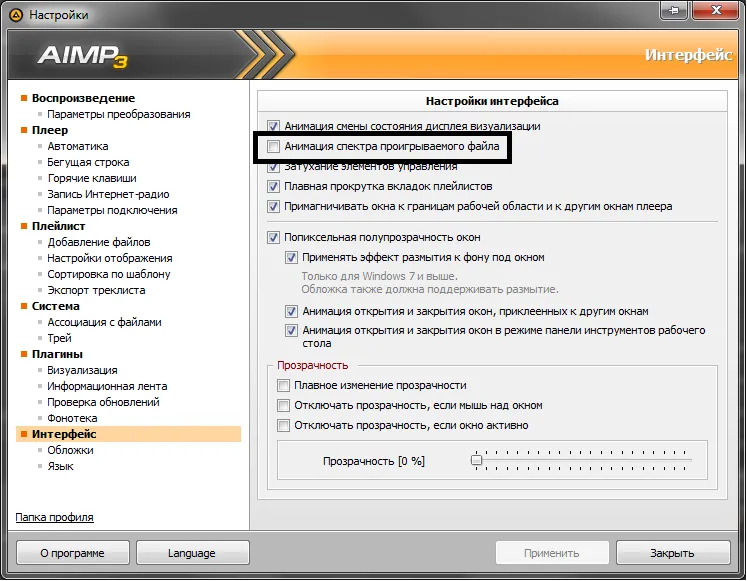
Task: Toggle animation in desktop toolbar mode checkbox
Action: [292, 331]
